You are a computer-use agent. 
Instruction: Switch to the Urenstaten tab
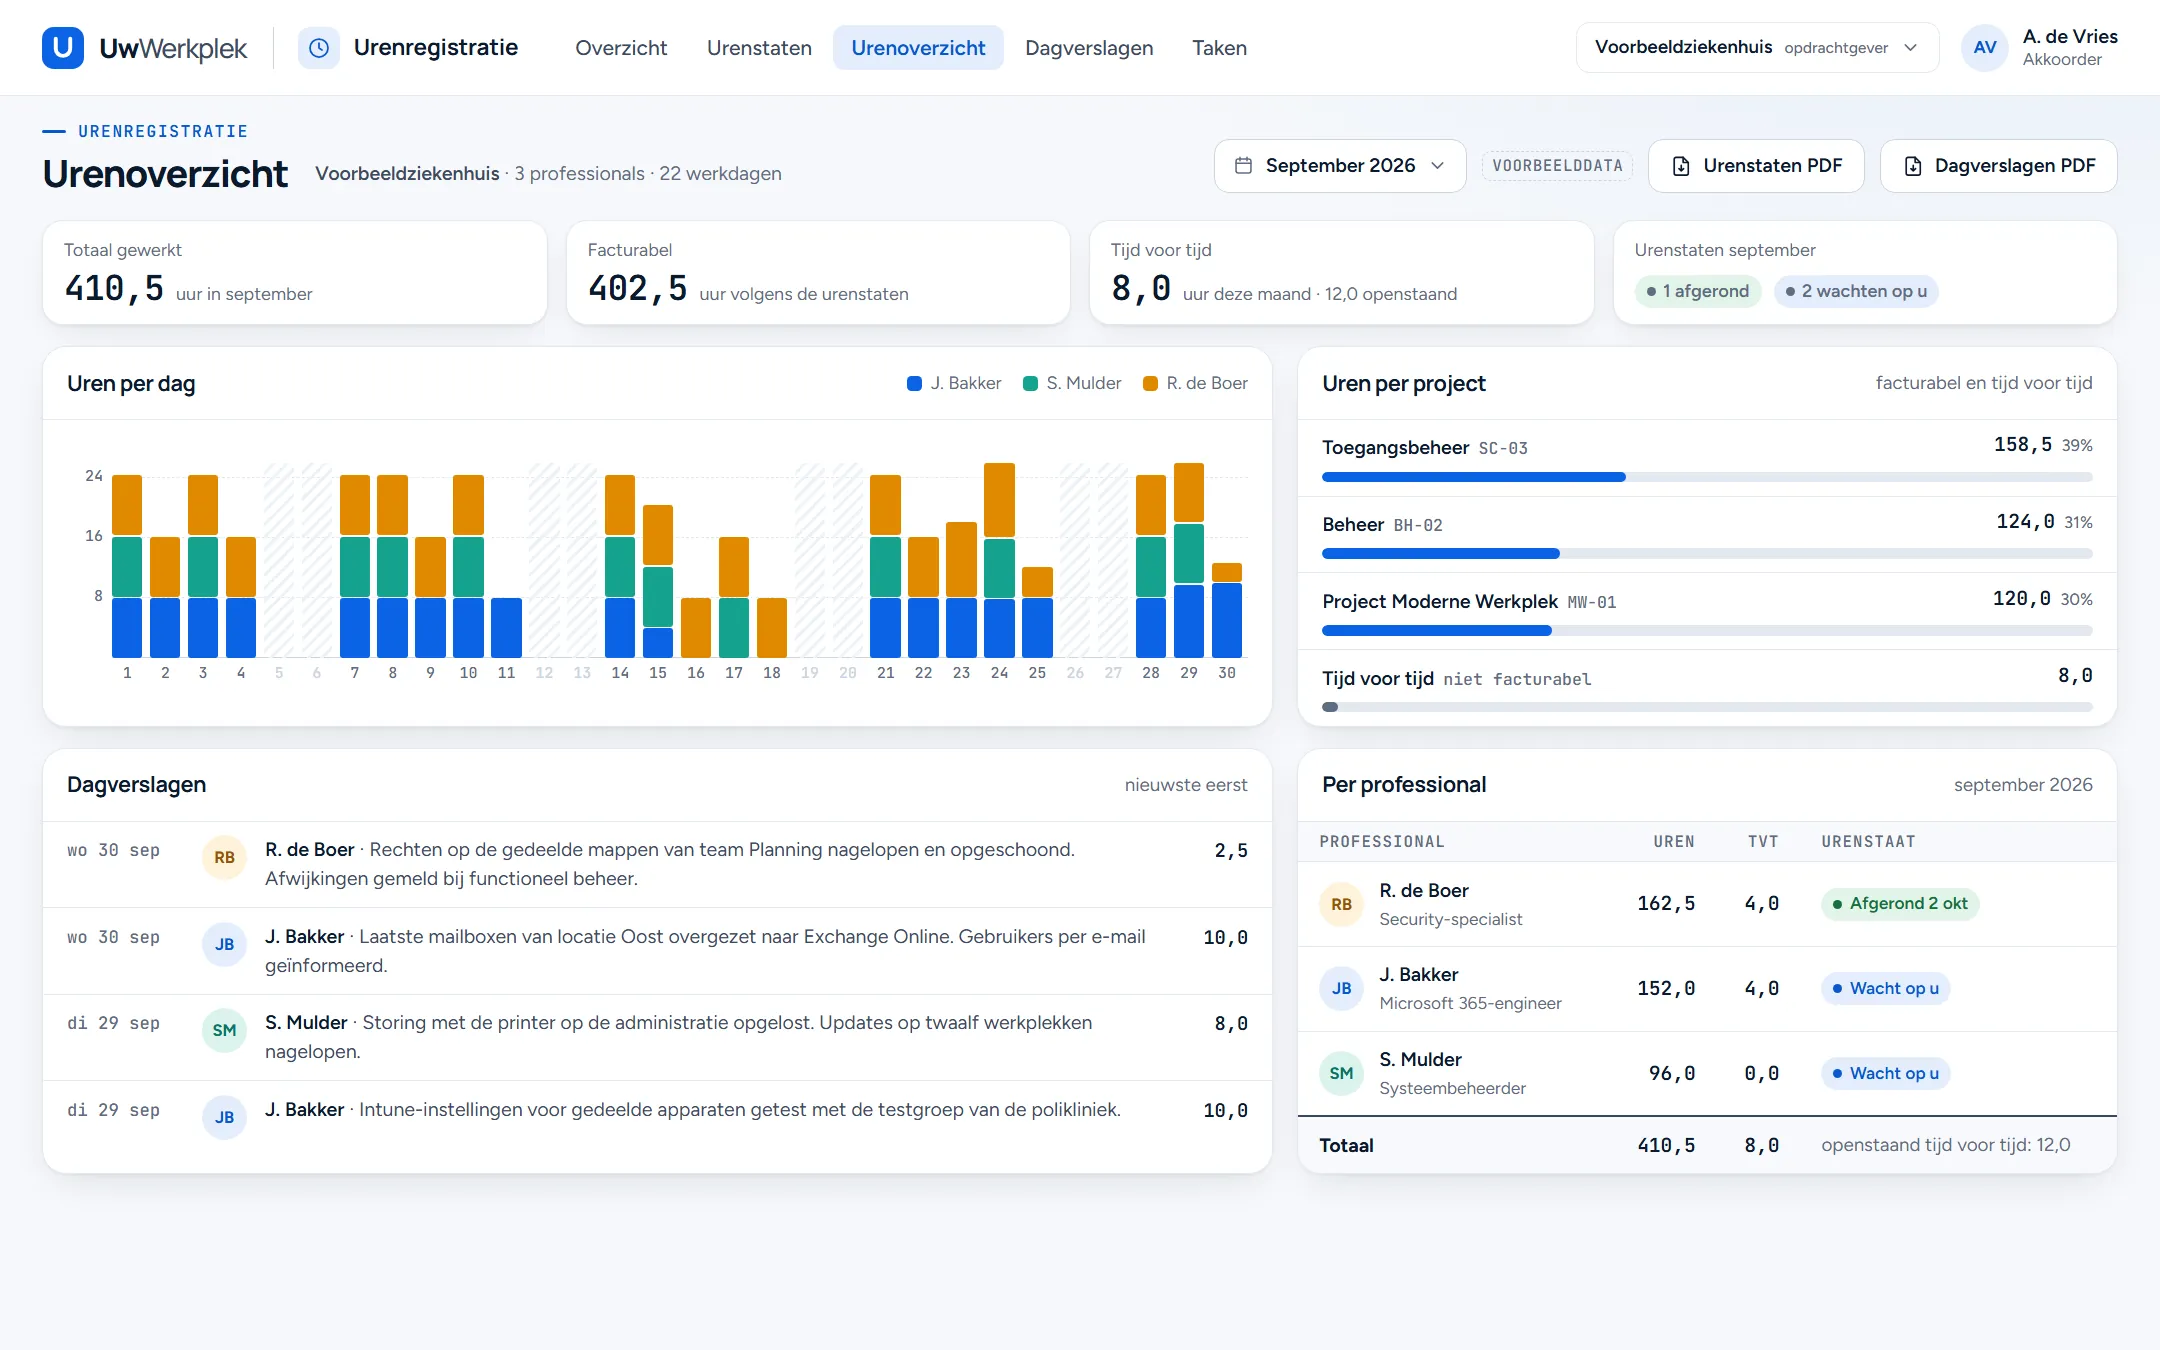(759, 48)
